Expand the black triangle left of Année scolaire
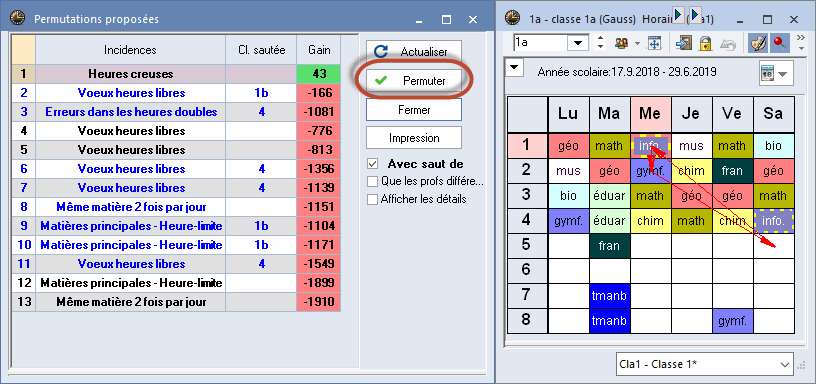The width and height of the screenshot is (816, 384). (515, 68)
